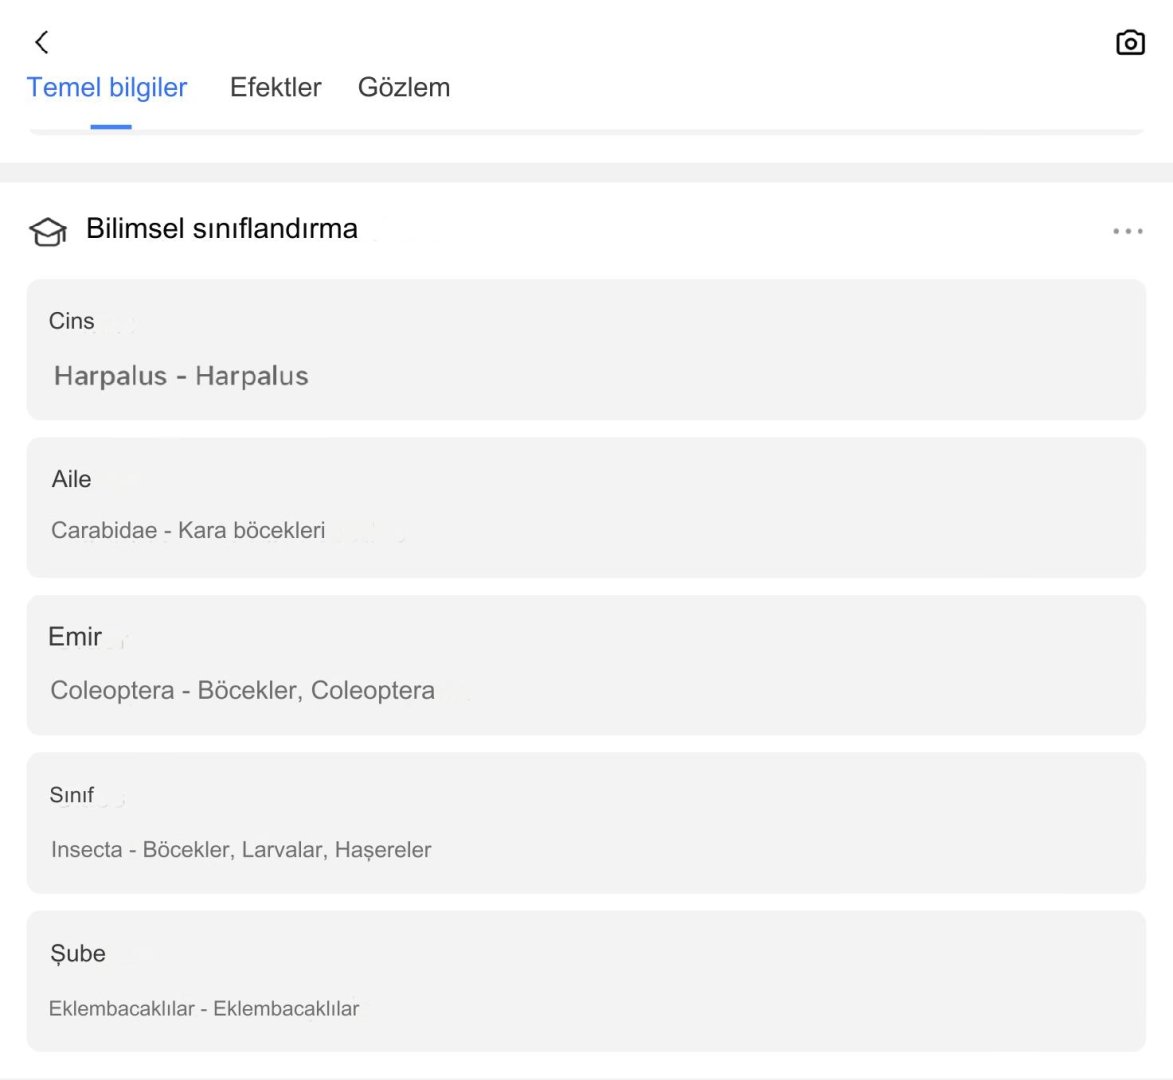Click the blue underline beneath Temel bilgiler
This screenshot has height=1080, width=1173.
111,127
